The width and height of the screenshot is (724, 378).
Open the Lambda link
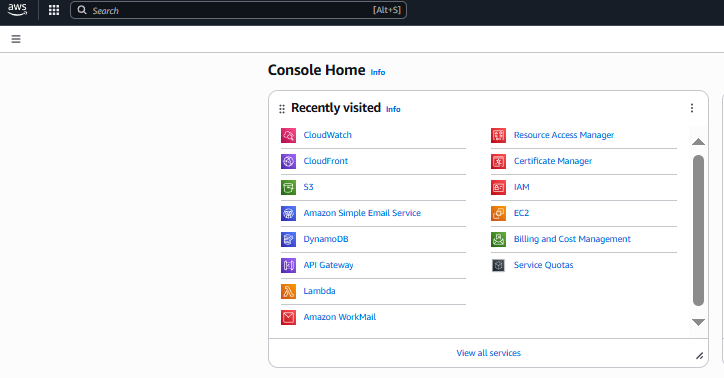319,291
